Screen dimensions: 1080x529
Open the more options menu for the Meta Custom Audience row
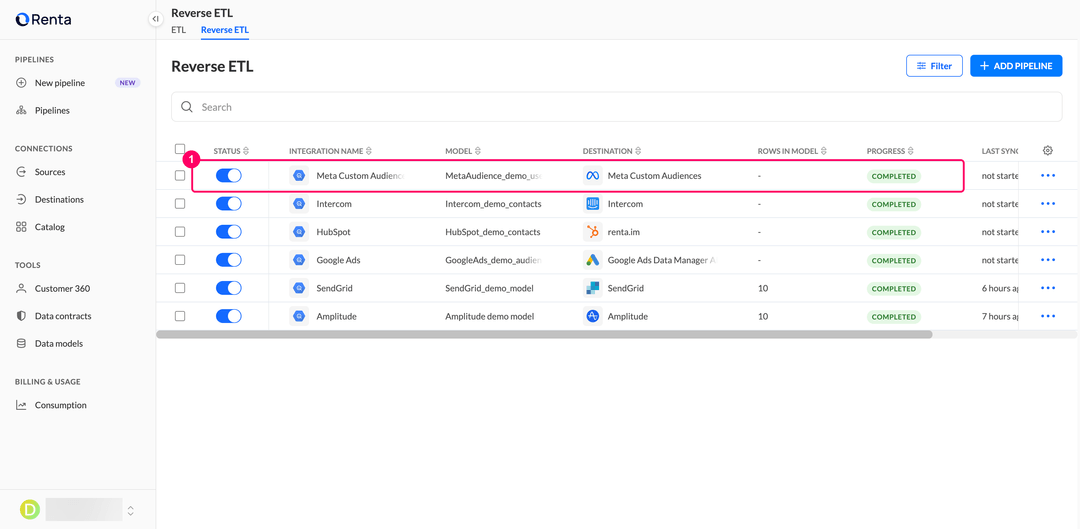click(x=1048, y=176)
